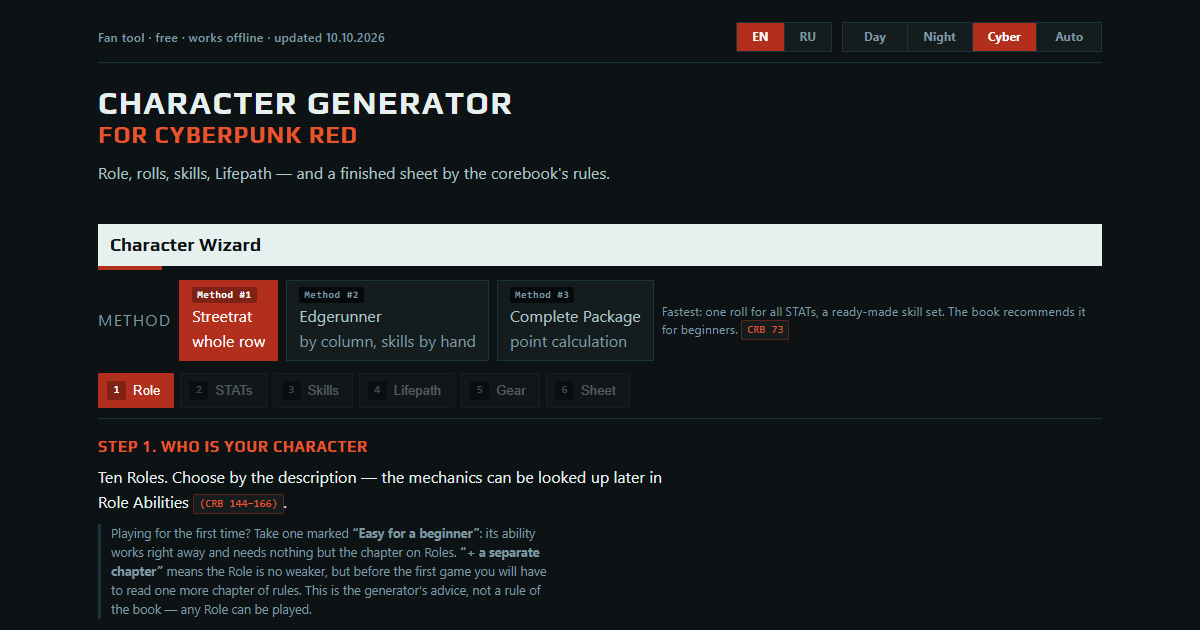Screen dimensions: 1200x630
Task: Switch language to EN
Action: point(760,37)
